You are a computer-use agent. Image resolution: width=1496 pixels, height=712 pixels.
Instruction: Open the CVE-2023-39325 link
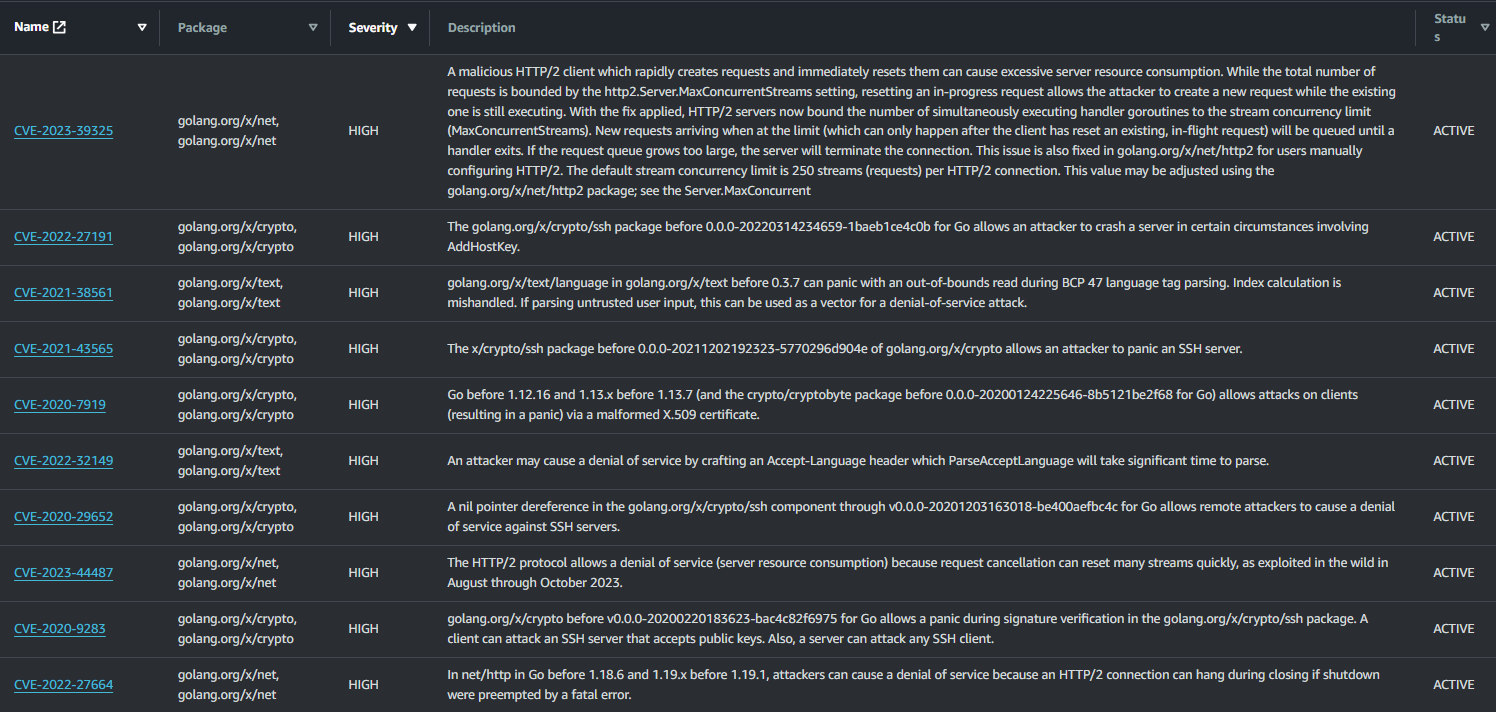pyautogui.click(x=63, y=131)
